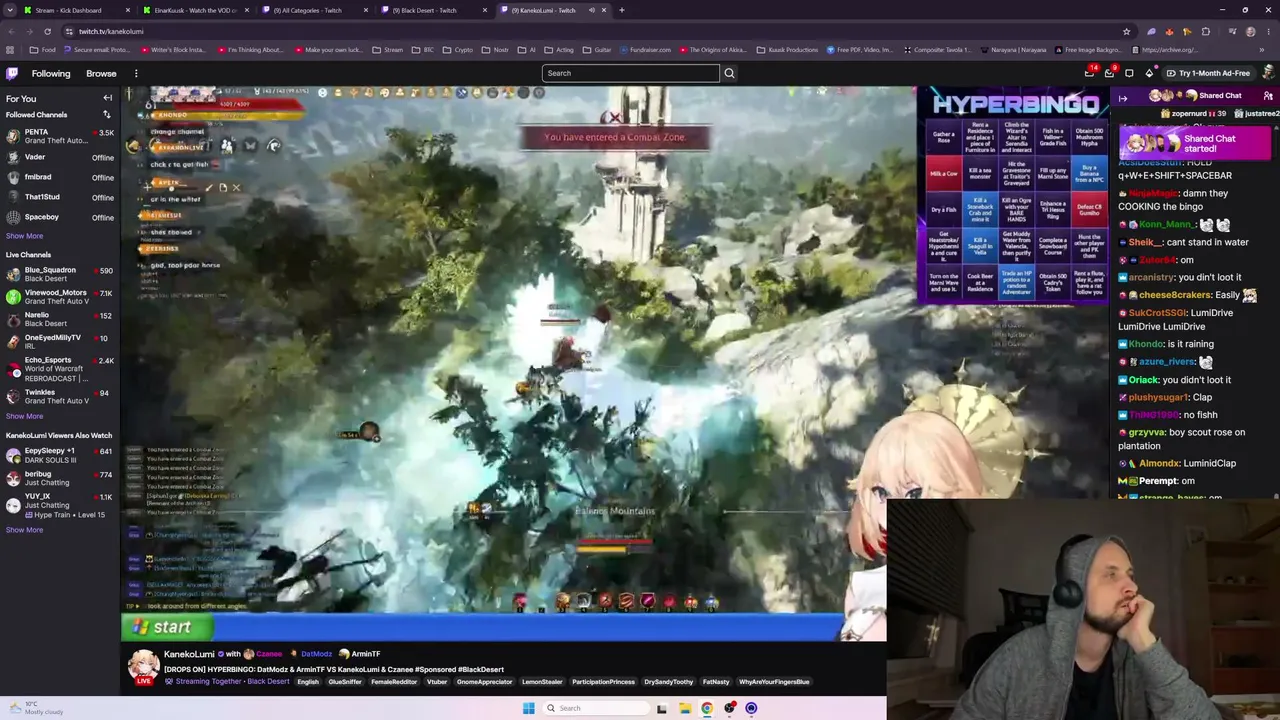Click the GlueSniffer stream tag
Image resolution: width=1280 pixels, height=720 pixels.
tap(345, 682)
